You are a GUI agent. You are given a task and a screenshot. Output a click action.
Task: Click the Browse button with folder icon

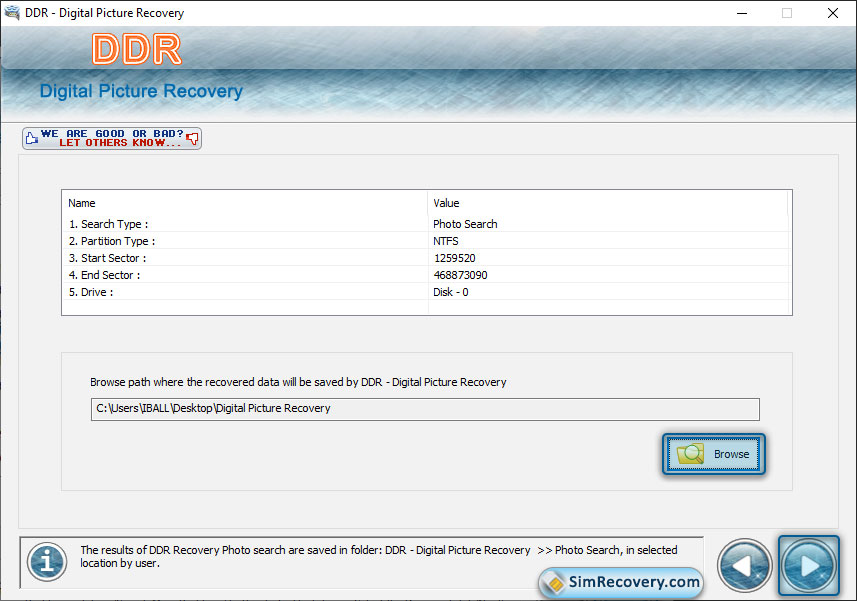(713, 454)
